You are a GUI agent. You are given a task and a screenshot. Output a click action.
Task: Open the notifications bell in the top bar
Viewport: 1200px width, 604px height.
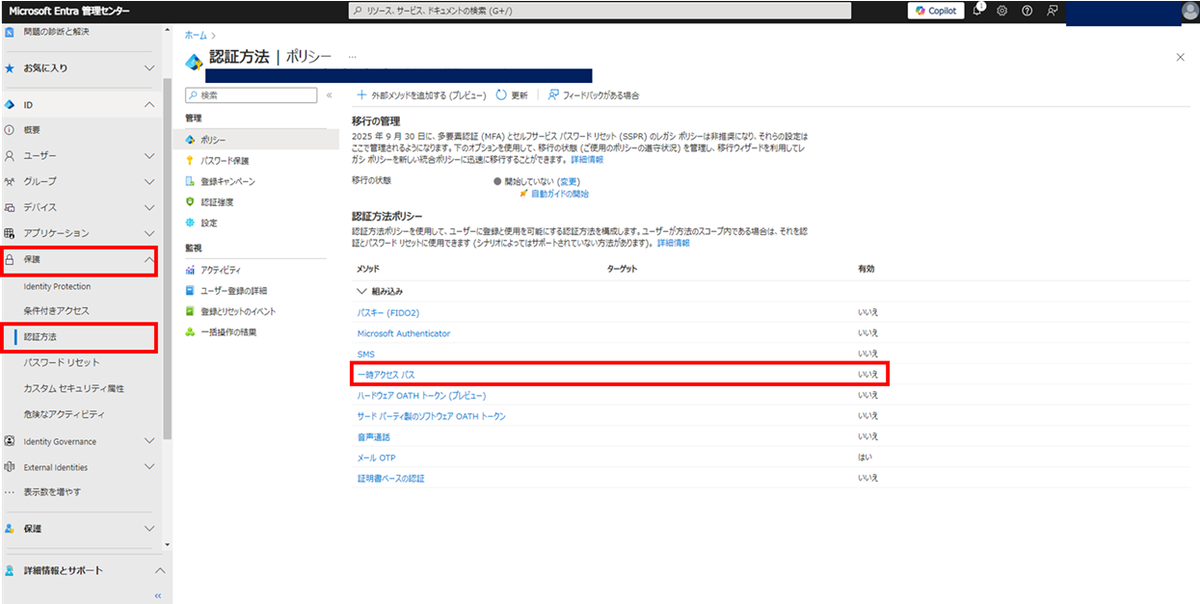click(x=977, y=10)
